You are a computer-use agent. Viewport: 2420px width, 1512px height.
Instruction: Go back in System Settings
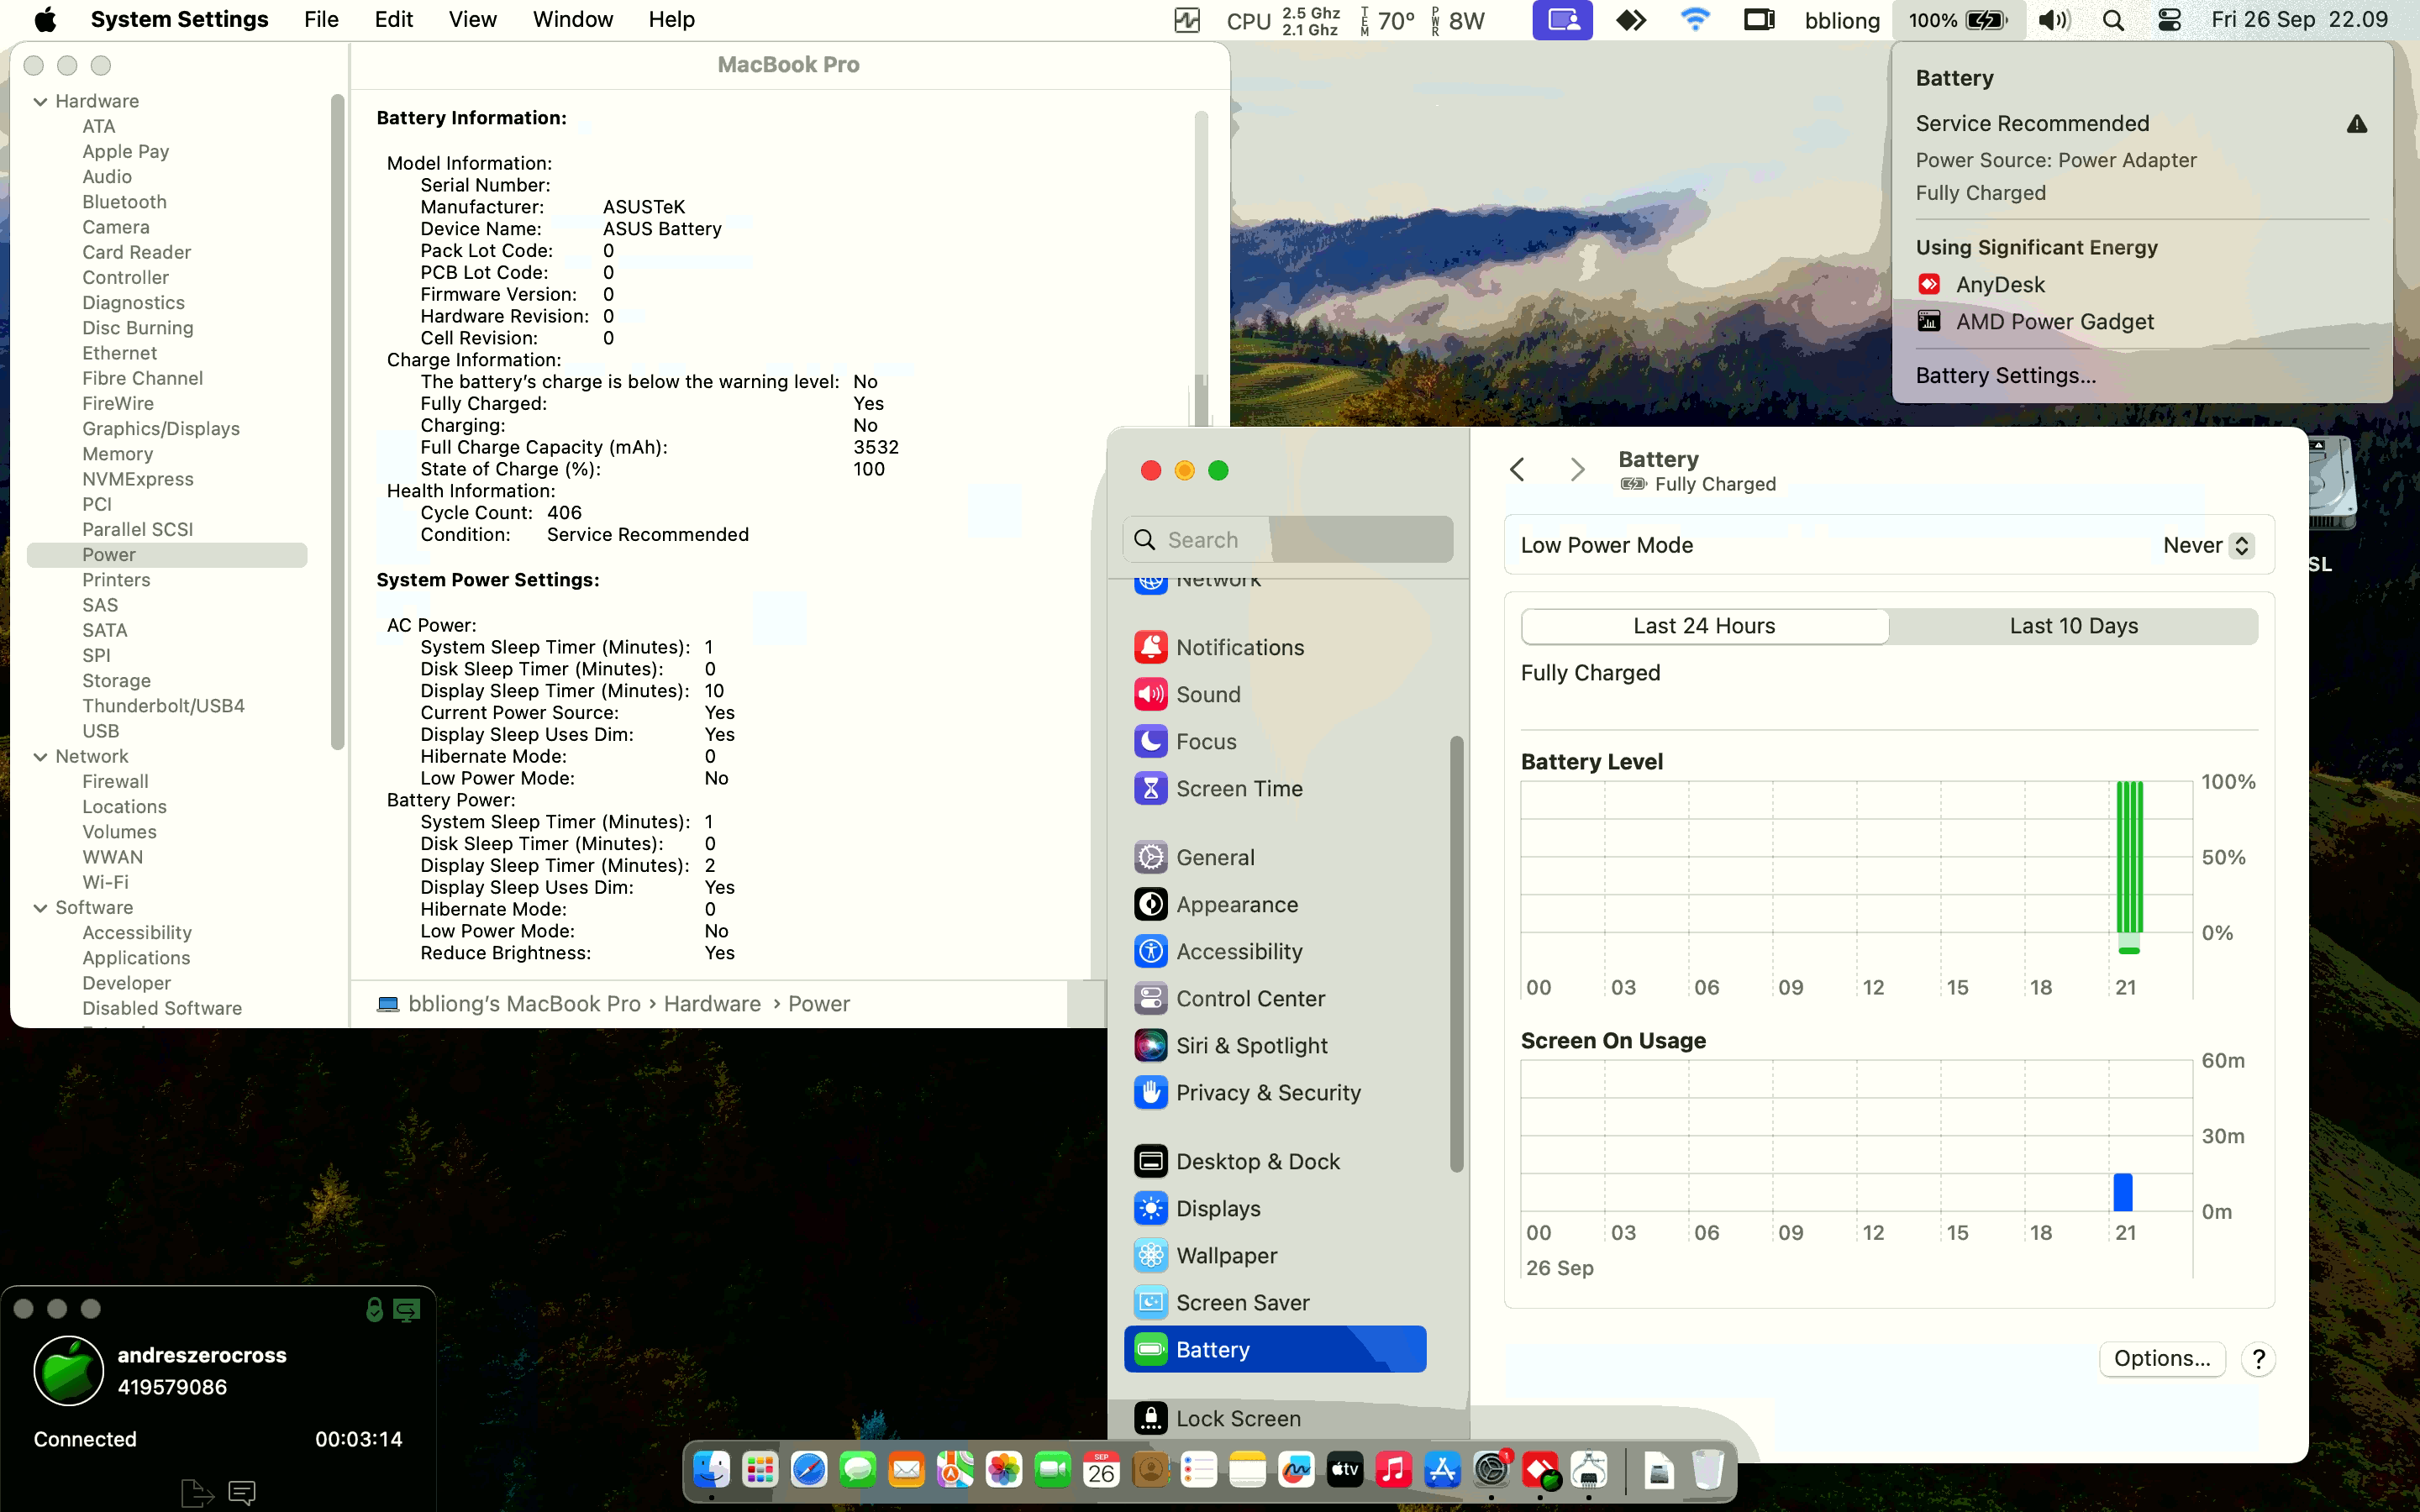[1517, 469]
